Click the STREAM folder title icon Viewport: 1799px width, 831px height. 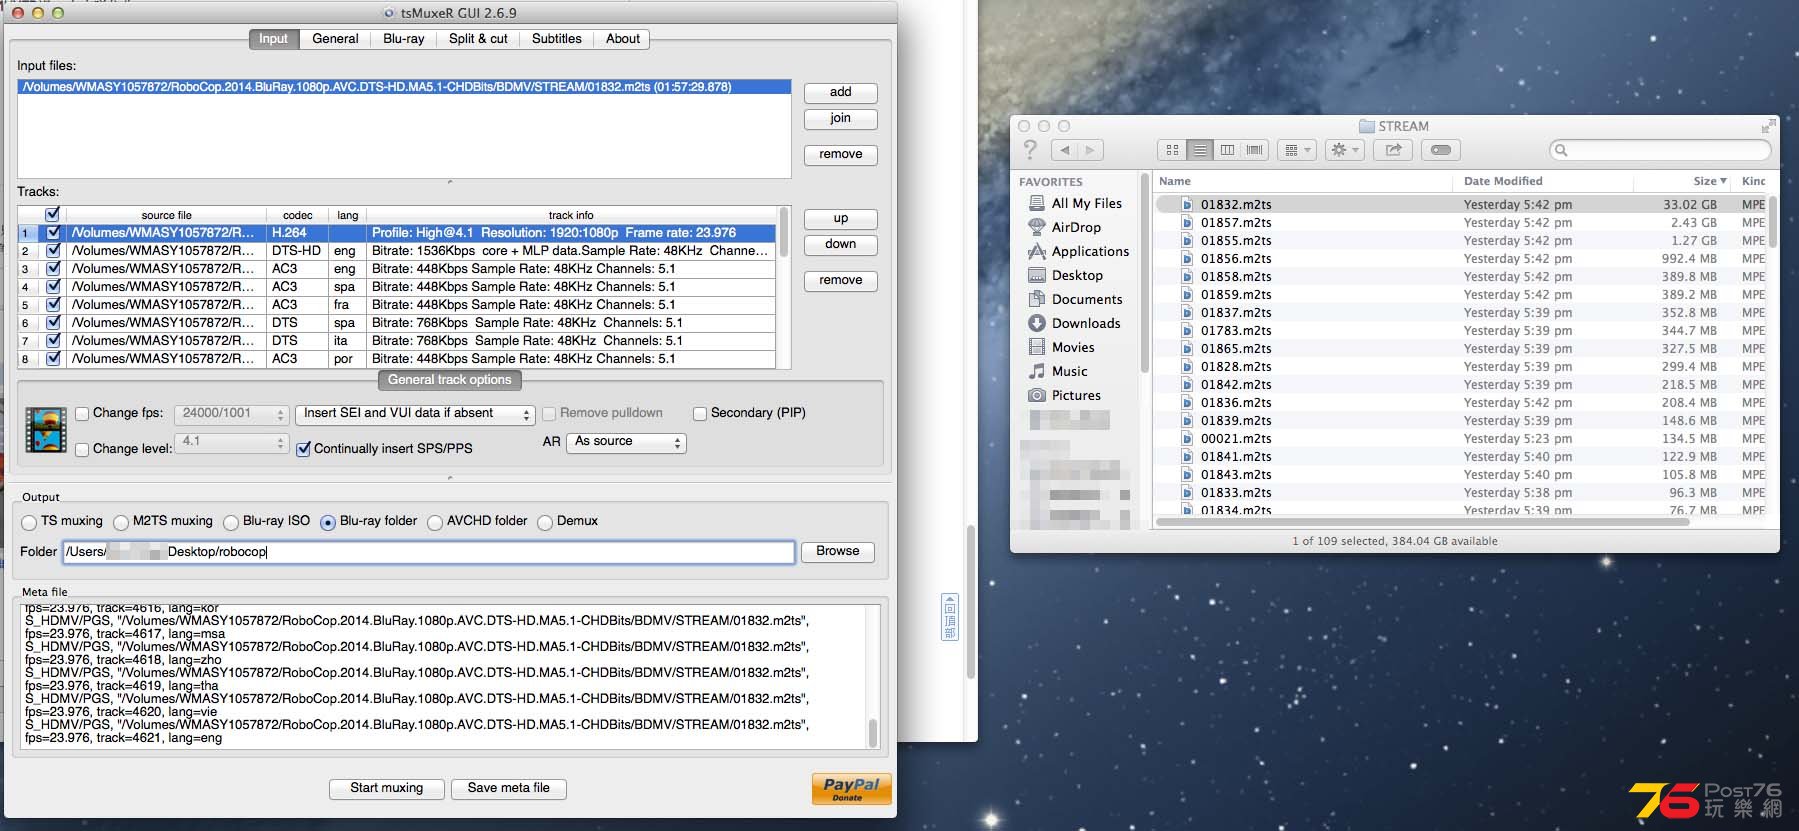click(1367, 126)
